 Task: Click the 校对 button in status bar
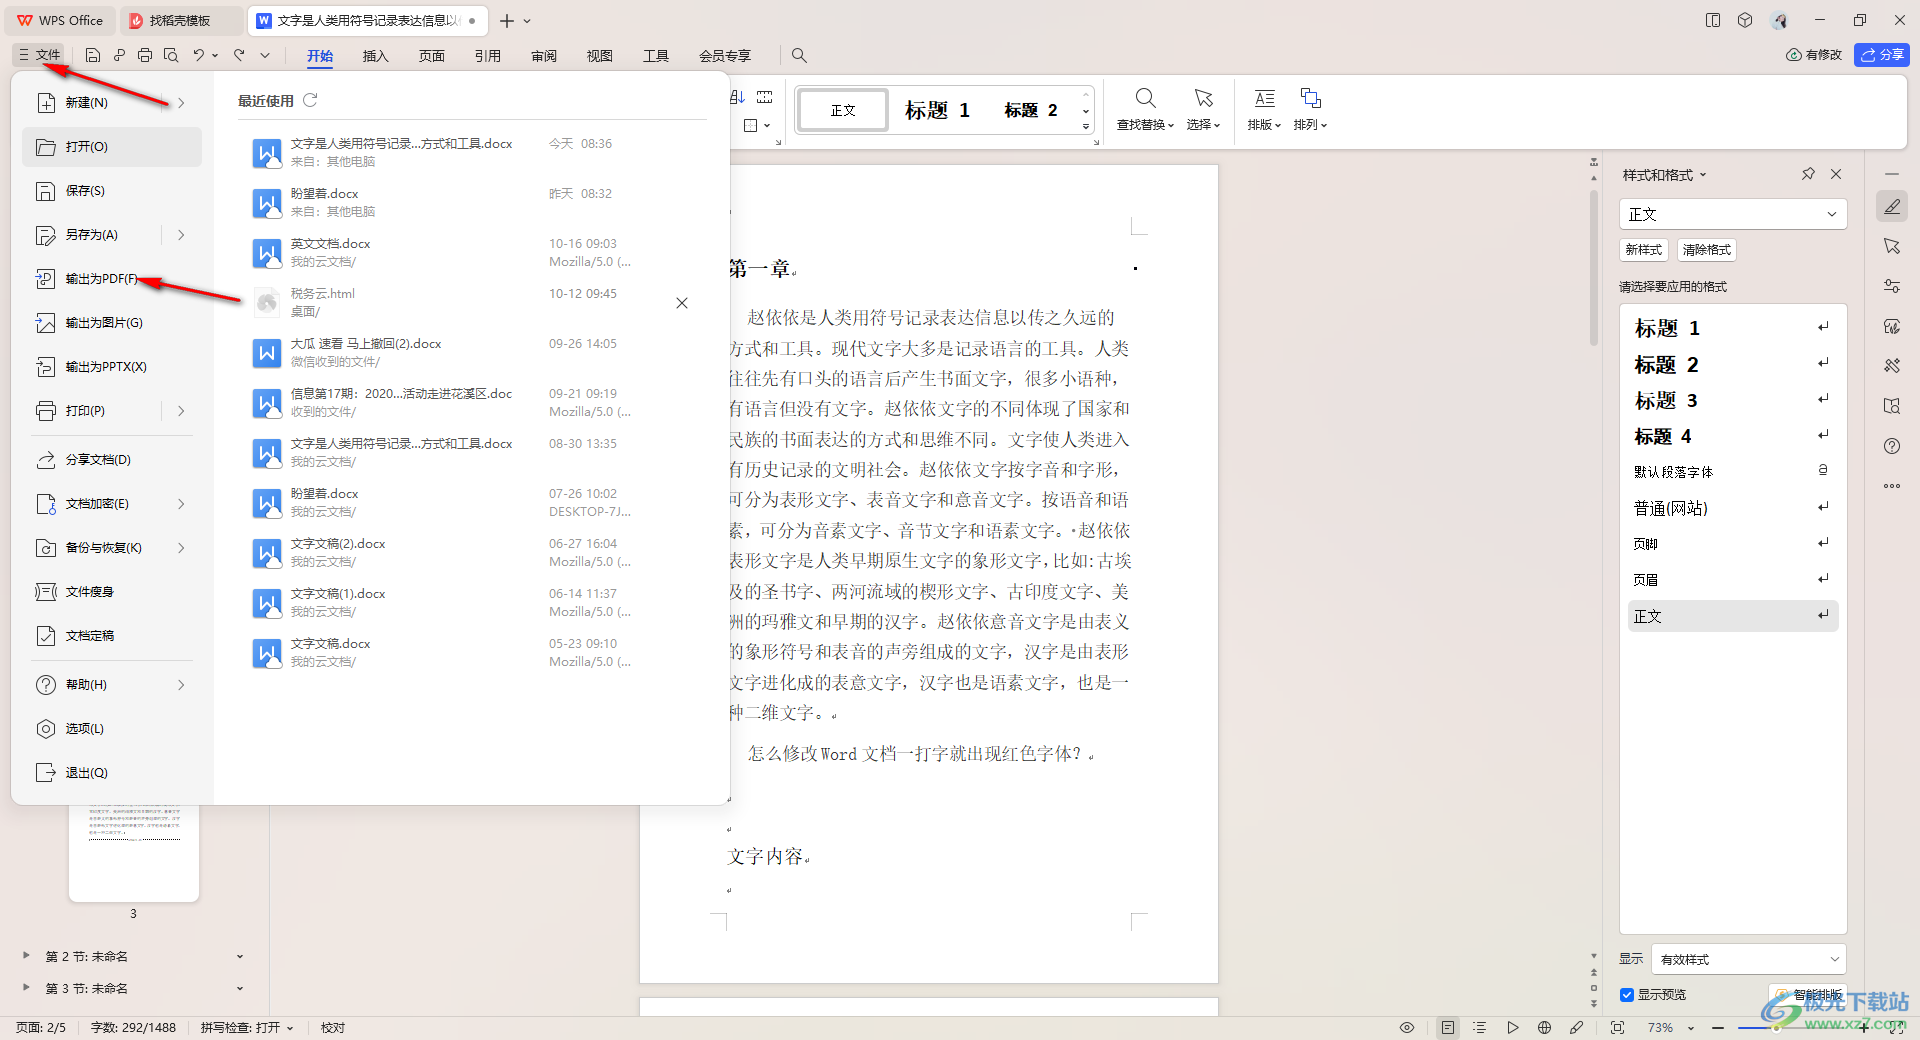(x=333, y=1027)
